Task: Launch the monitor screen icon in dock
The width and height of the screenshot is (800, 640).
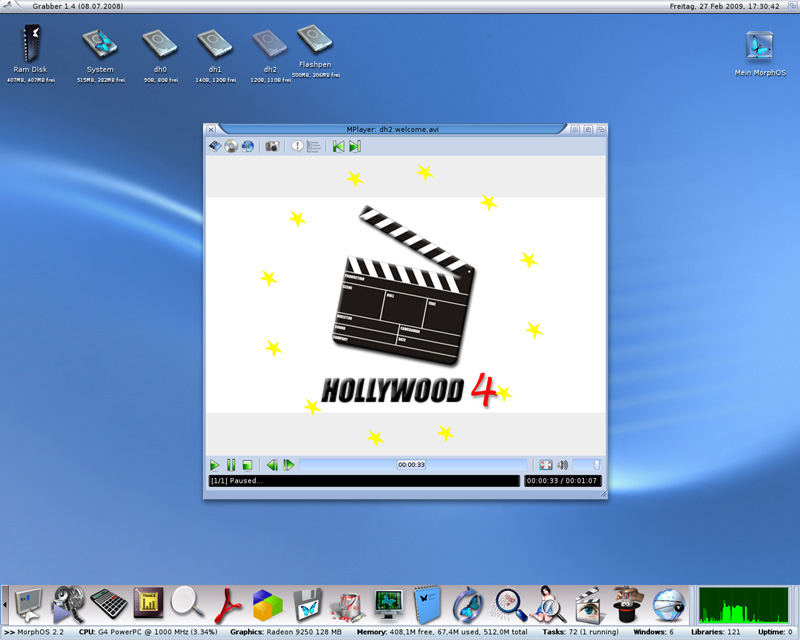Action: [x=29, y=605]
